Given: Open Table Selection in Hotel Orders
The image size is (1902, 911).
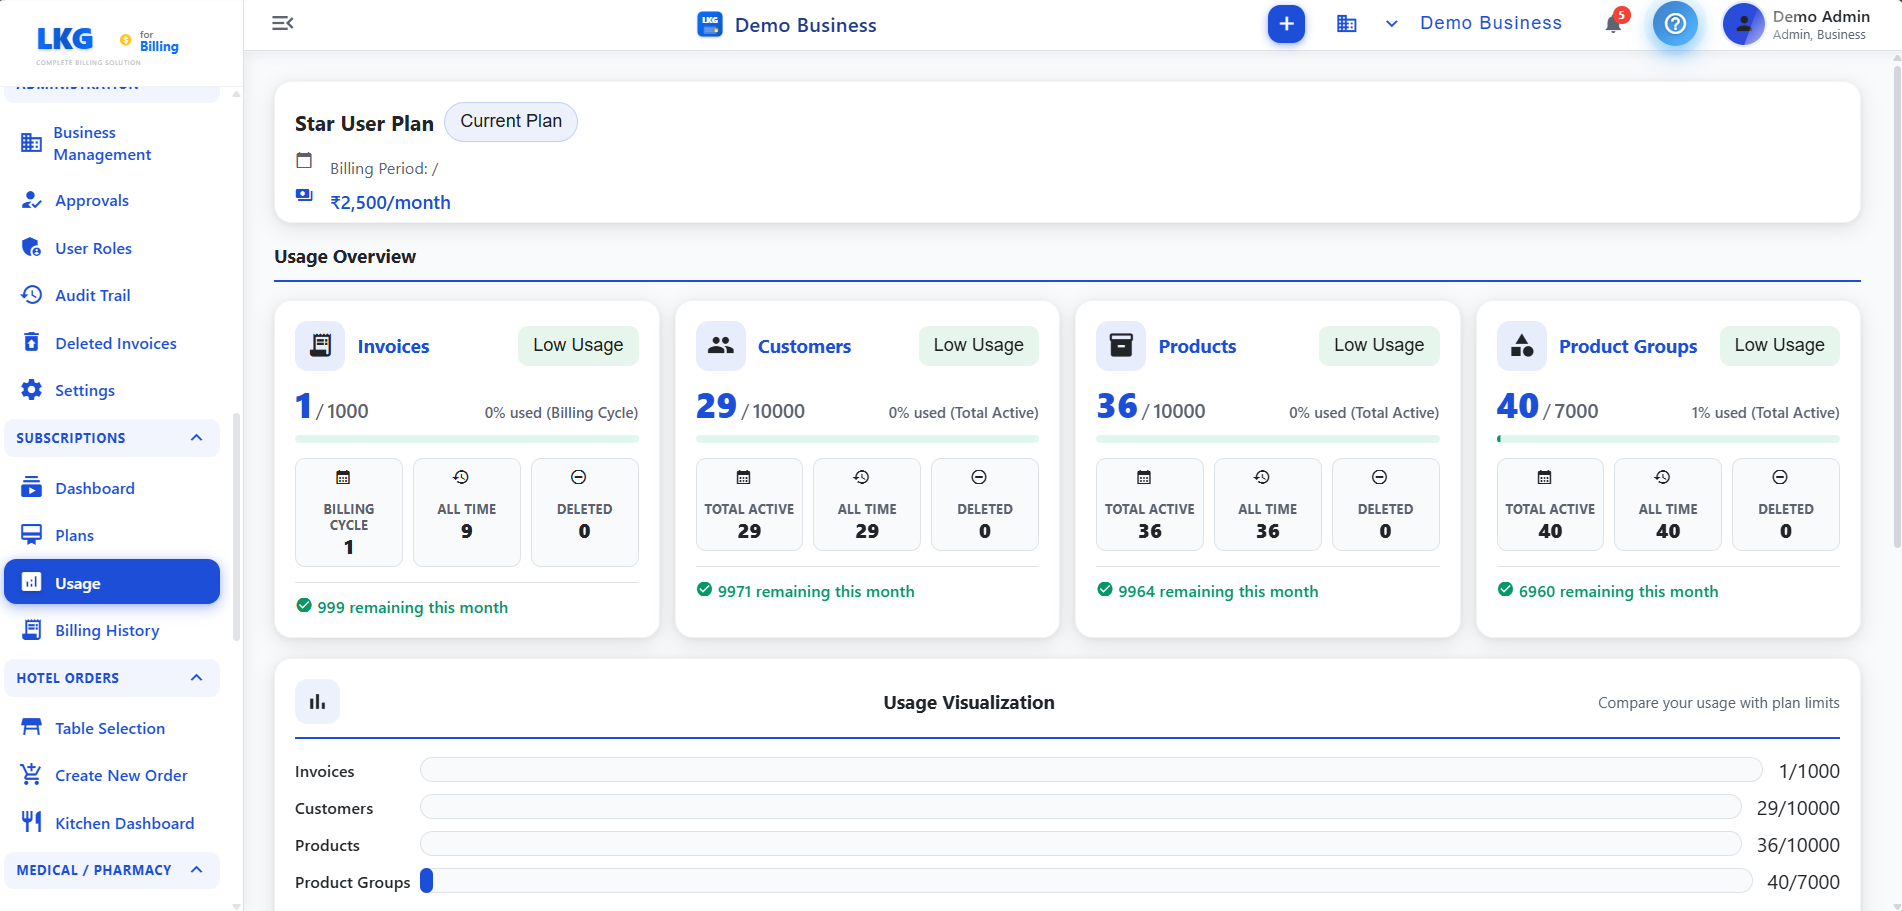Looking at the screenshot, I should pyautogui.click(x=112, y=728).
